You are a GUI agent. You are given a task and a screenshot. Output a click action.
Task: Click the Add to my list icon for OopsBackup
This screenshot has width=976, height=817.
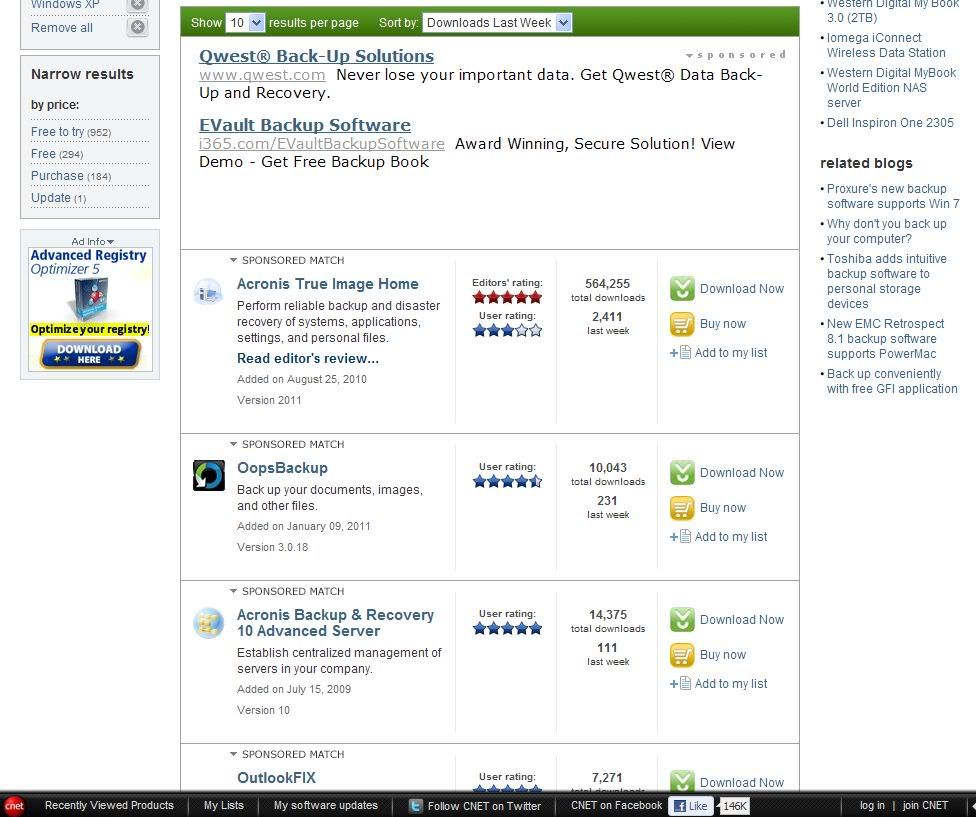tap(680, 537)
